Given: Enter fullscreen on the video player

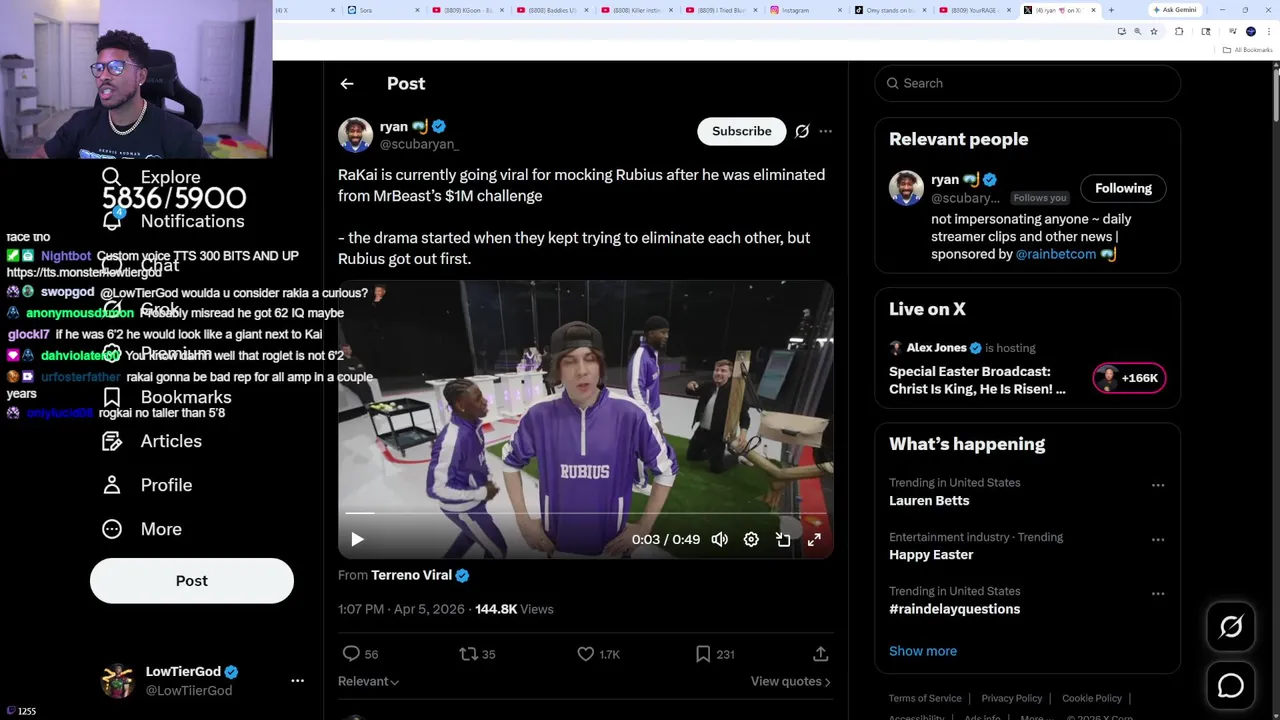Looking at the screenshot, I should click(x=814, y=540).
